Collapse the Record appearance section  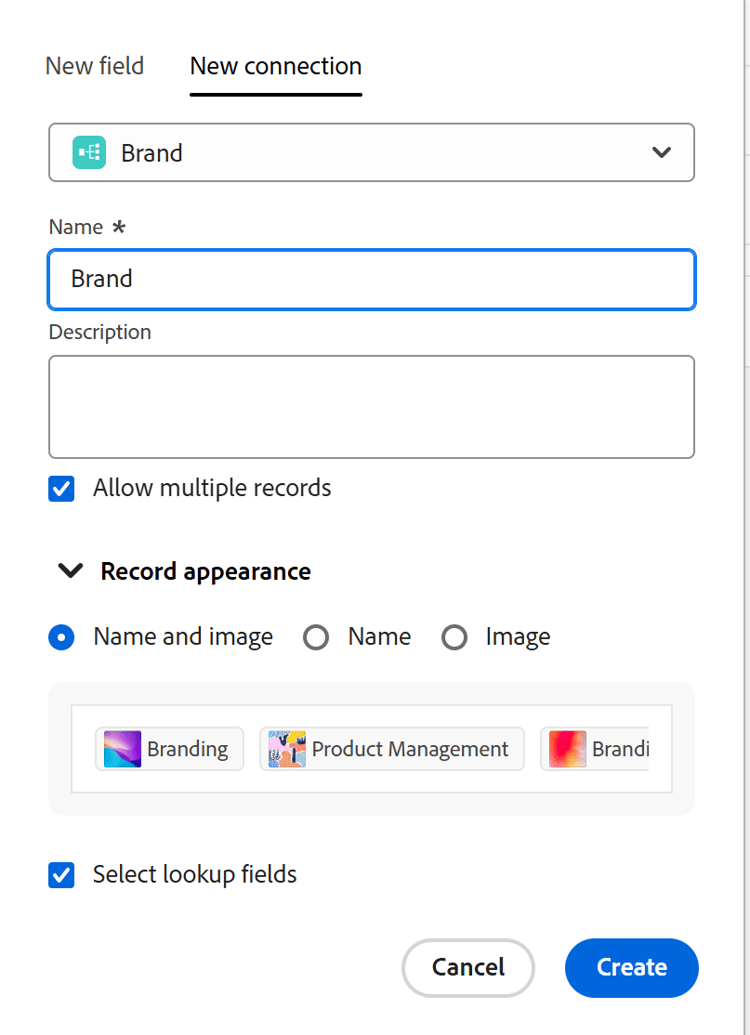tap(70, 571)
